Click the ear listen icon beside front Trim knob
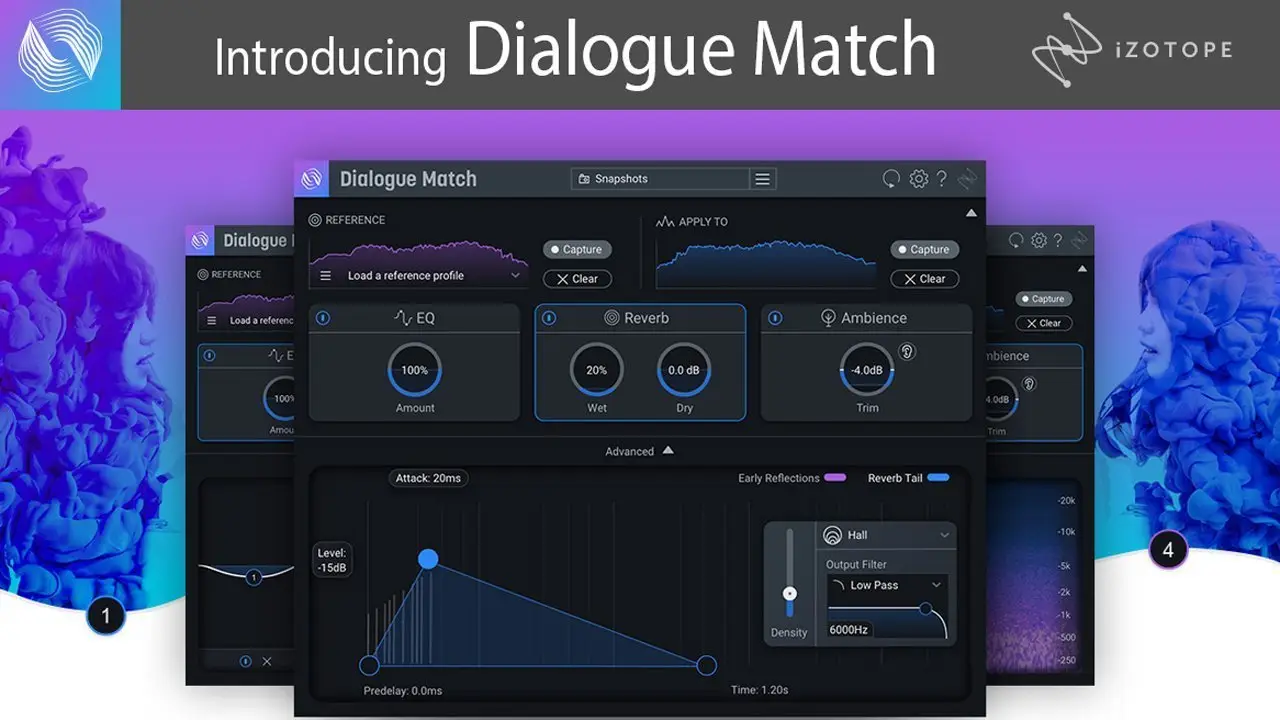 (x=906, y=351)
